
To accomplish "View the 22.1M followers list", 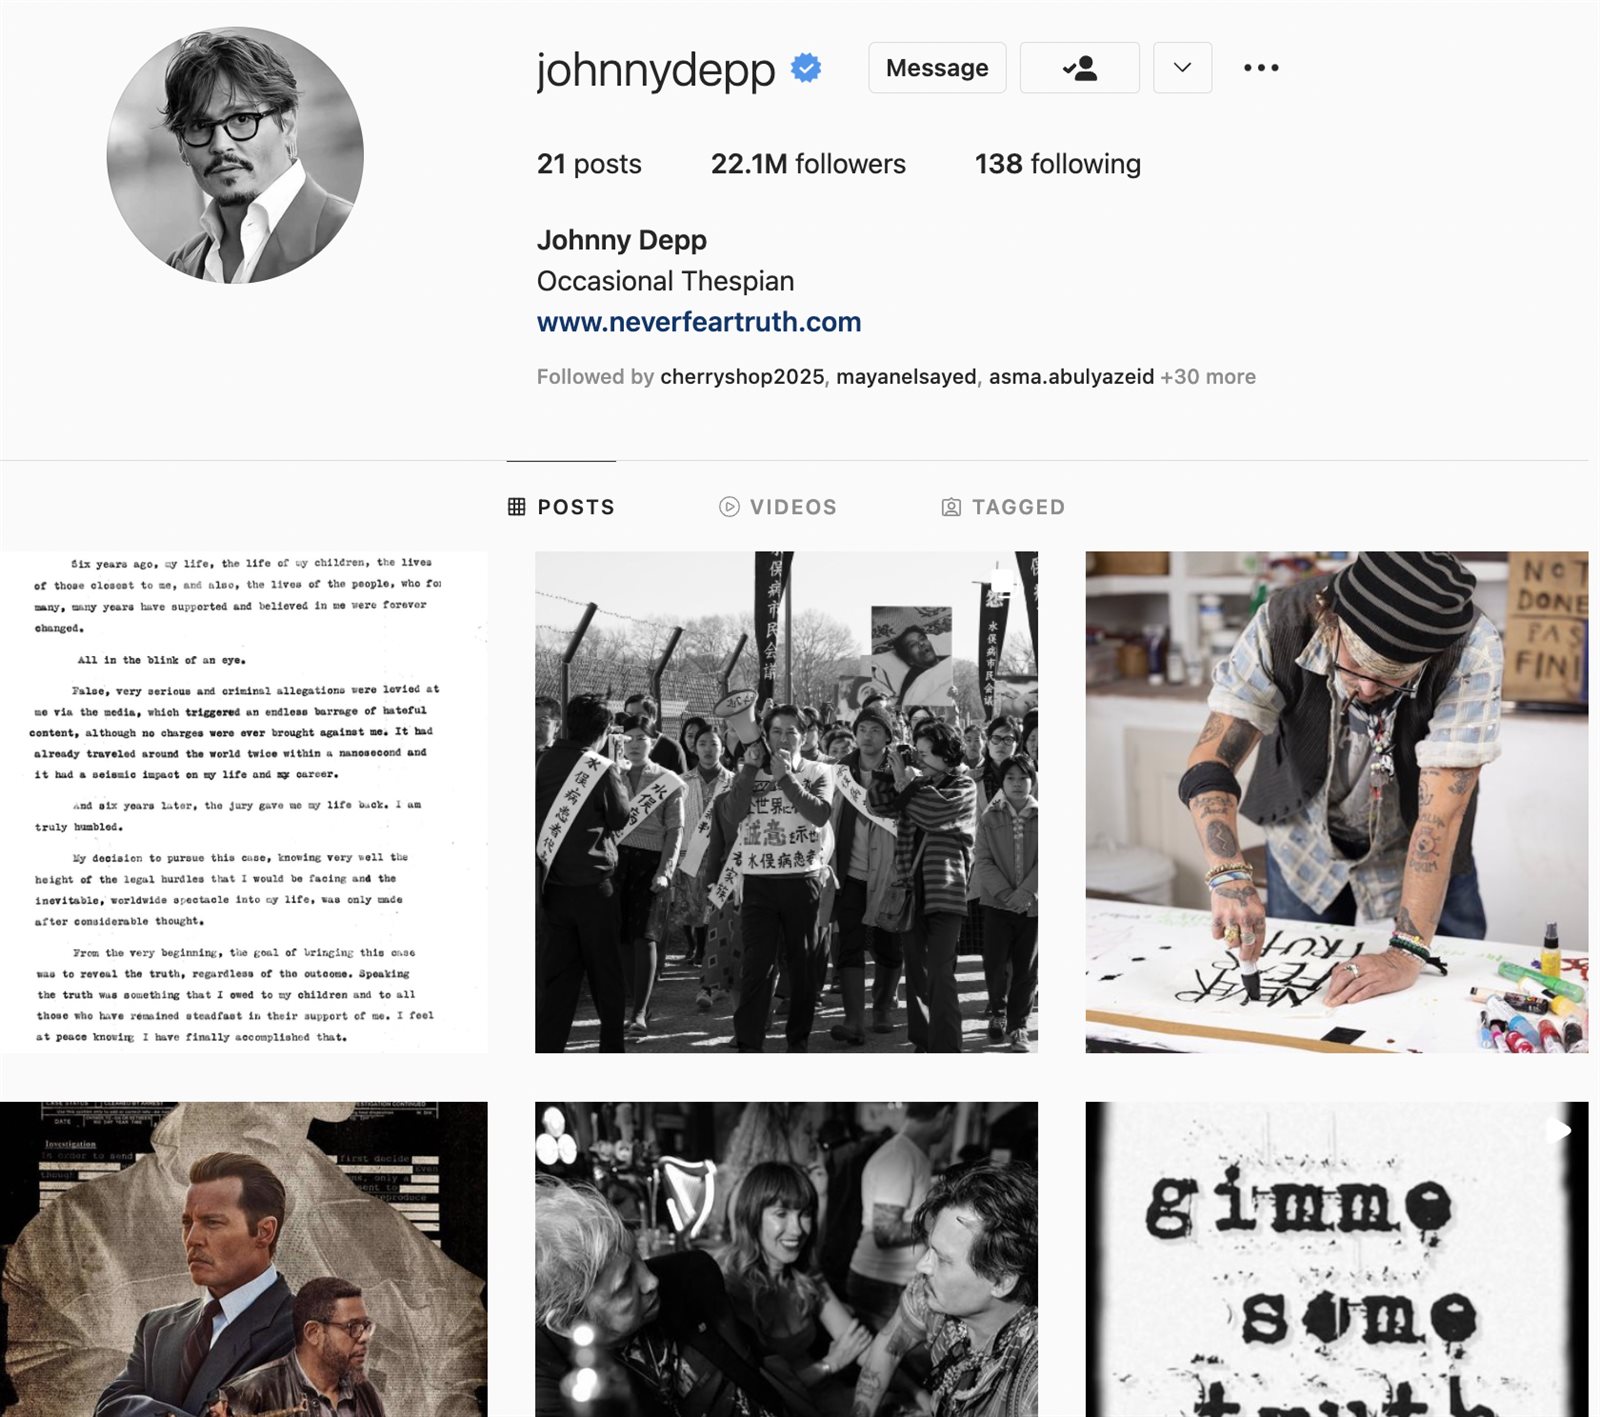I will (808, 164).
